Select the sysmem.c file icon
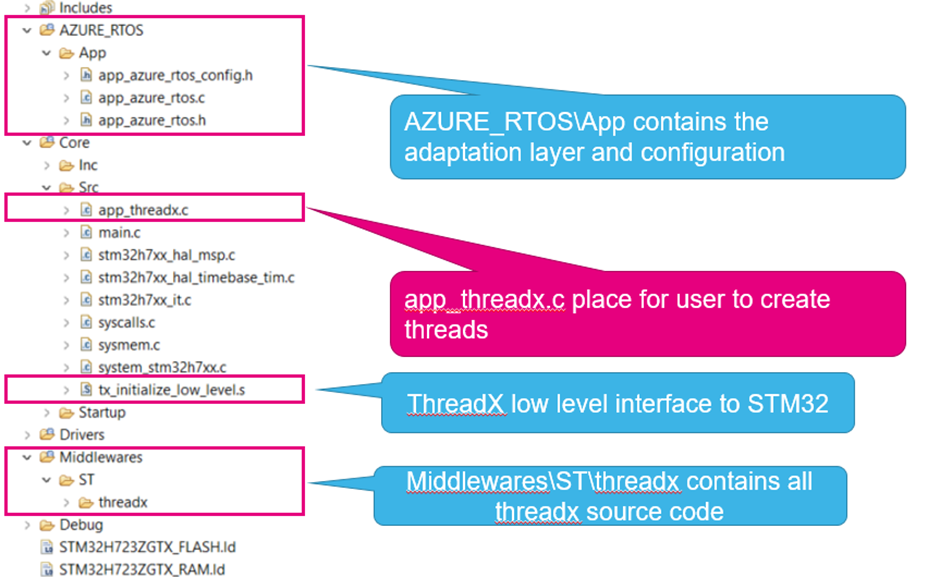The image size is (940, 577). pos(86,345)
